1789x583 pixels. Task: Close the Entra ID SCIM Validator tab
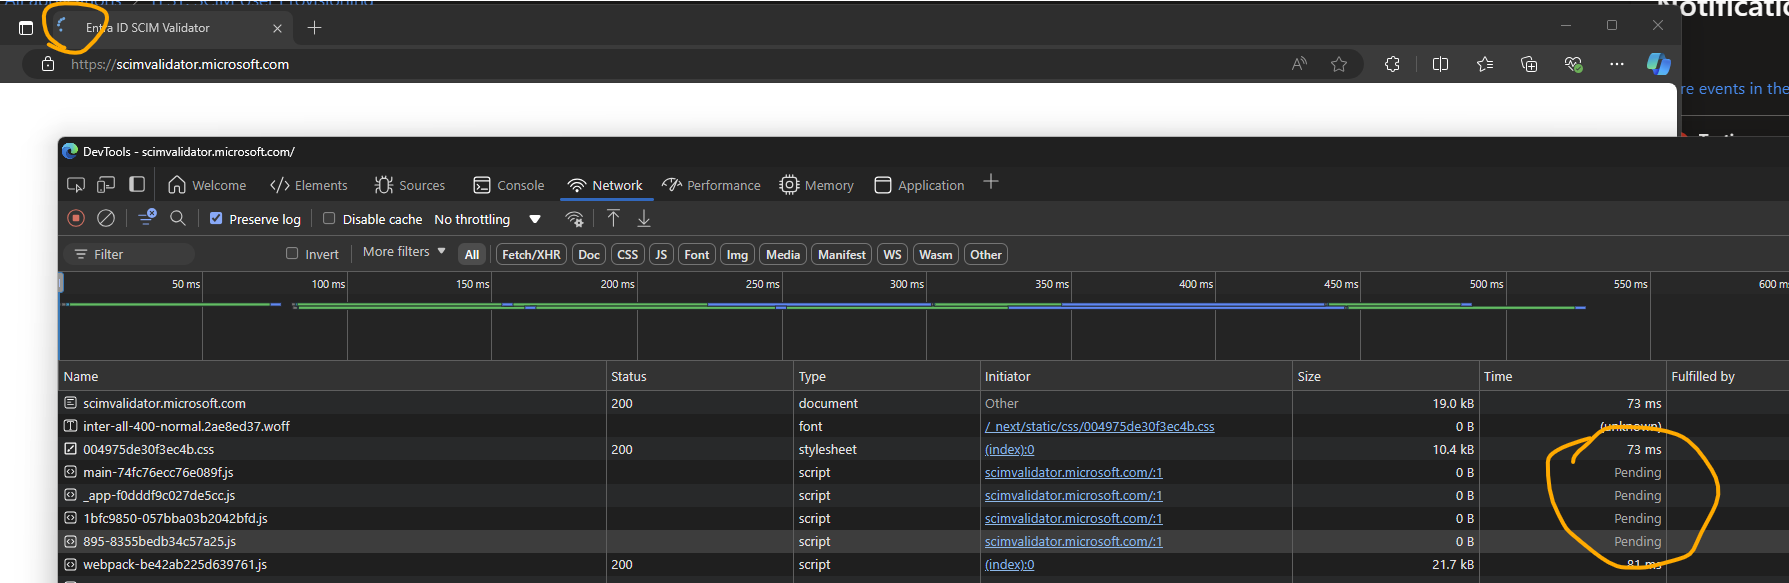click(277, 28)
